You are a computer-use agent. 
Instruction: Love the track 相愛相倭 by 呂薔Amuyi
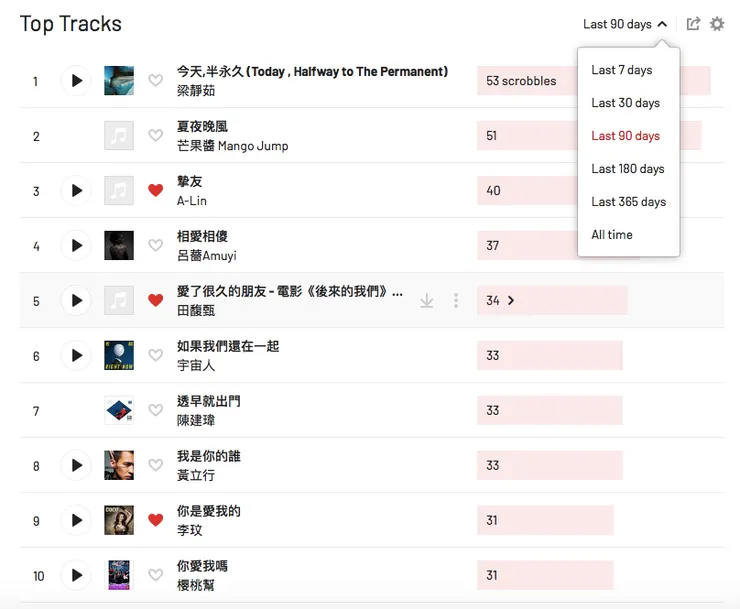coord(155,245)
